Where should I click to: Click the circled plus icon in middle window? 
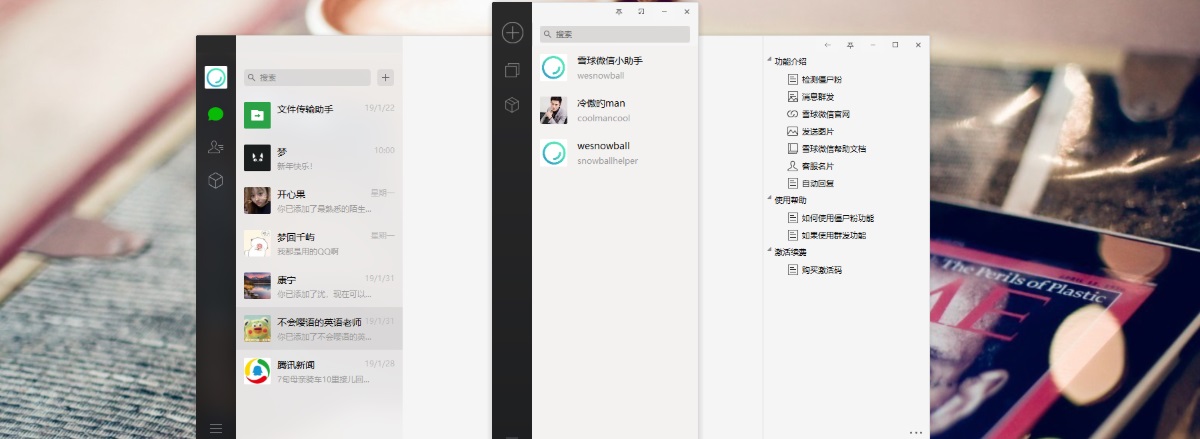pos(512,33)
